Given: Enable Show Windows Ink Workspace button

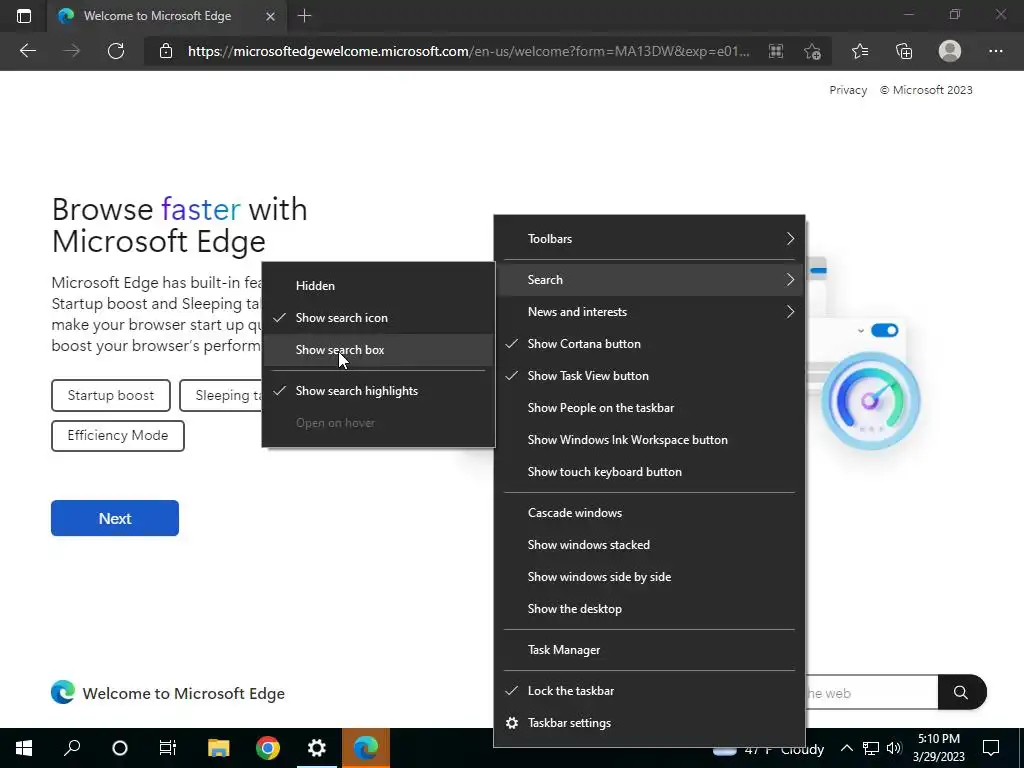Looking at the screenshot, I should pos(649,440).
